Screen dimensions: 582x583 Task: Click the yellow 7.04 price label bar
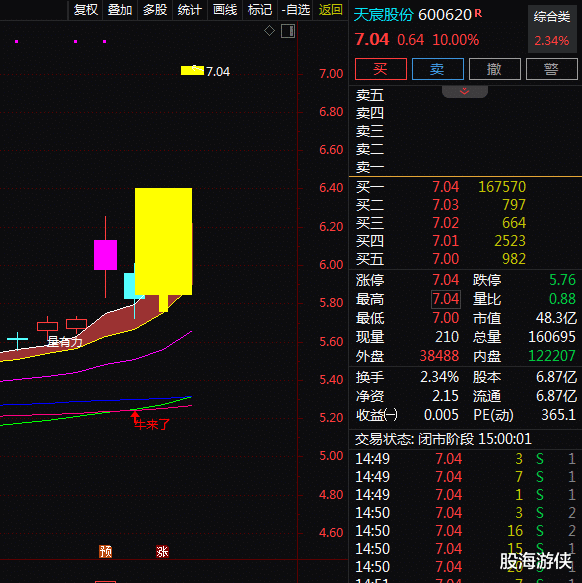pos(192,70)
